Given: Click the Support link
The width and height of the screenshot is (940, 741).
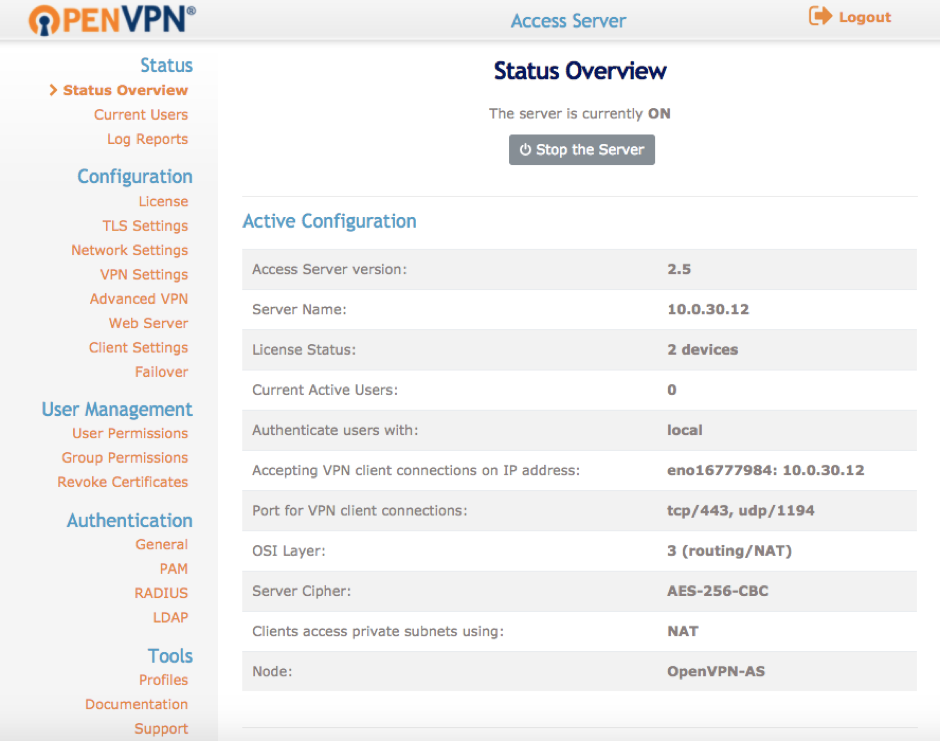Looking at the screenshot, I should point(161,729).
